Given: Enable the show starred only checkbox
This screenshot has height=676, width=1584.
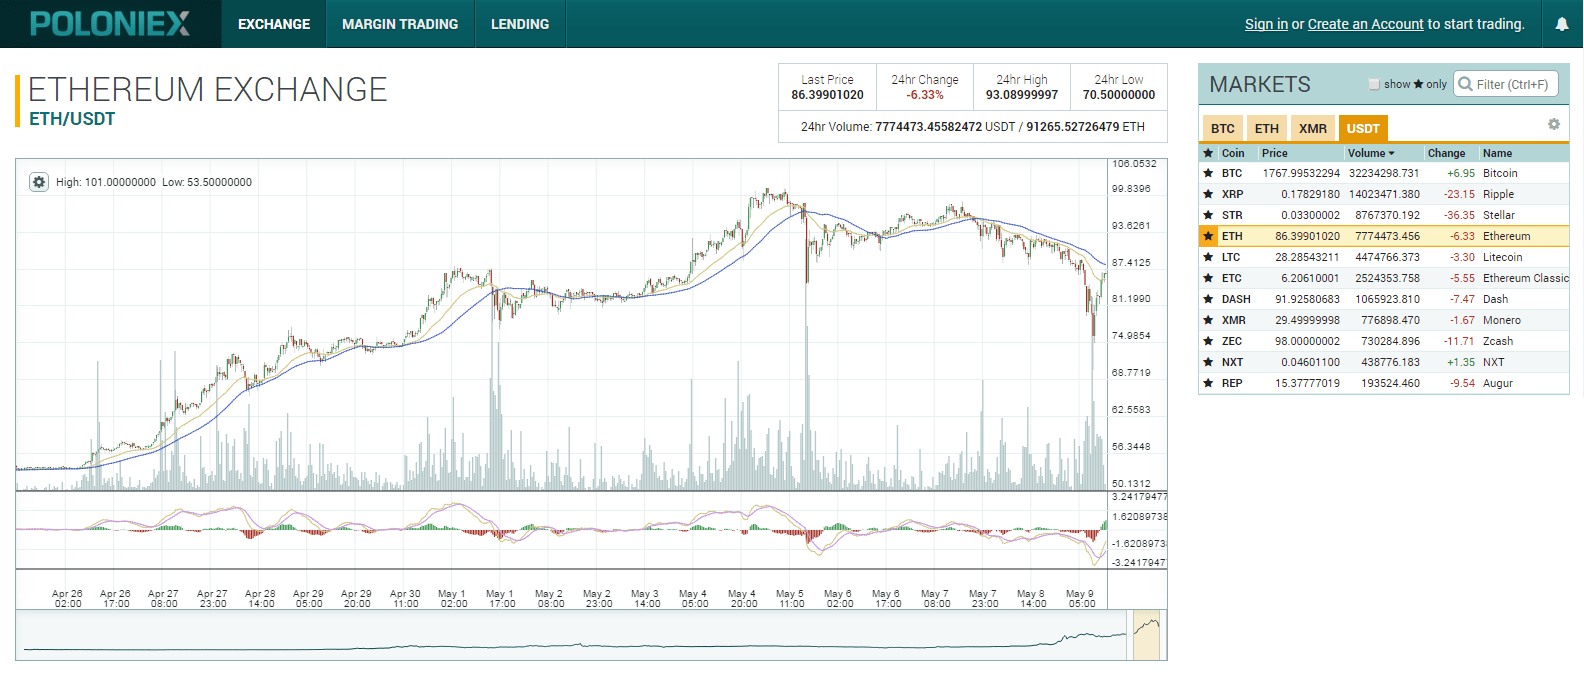Looking at the screenshot, I should coord(1374,84).
